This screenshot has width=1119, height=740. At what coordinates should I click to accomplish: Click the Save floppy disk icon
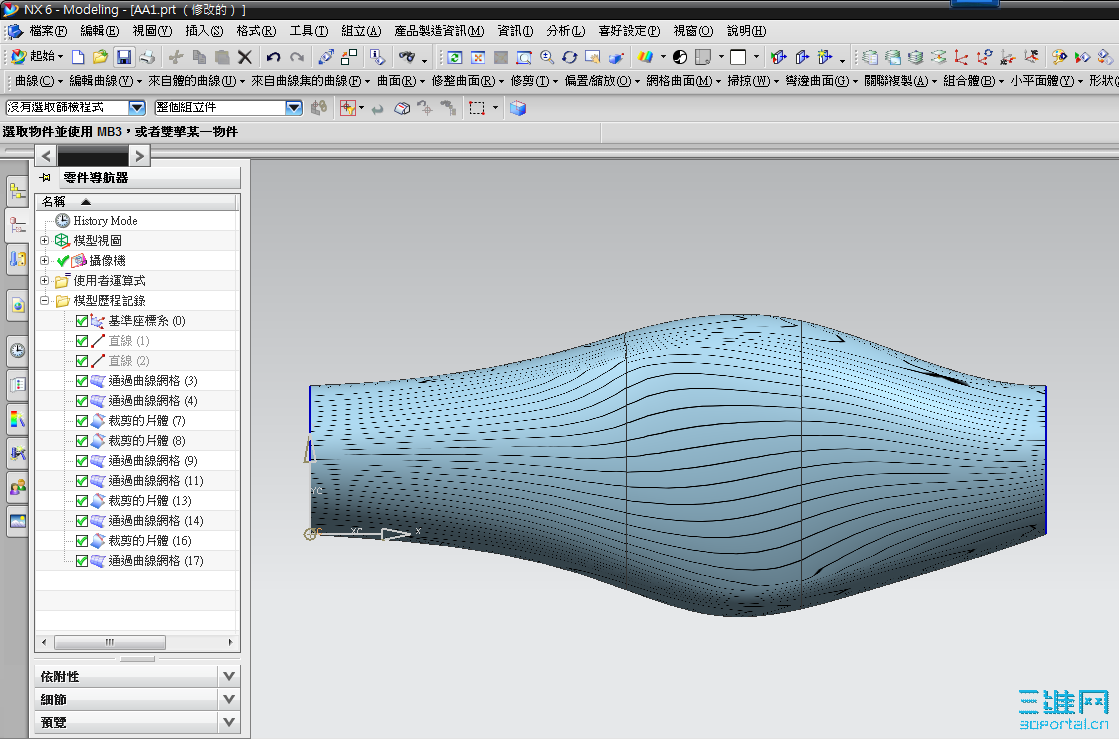point(124,57)
